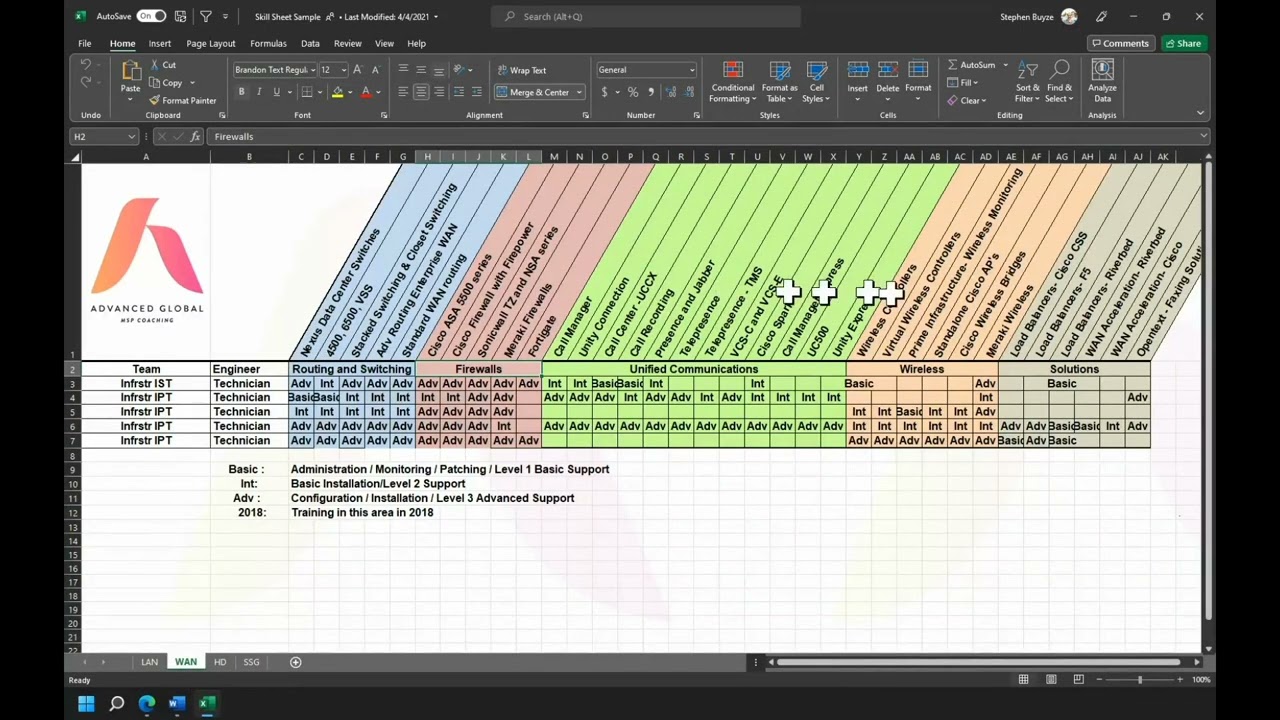Apply Percent Style number format
Screen dimensions: 1280x720
[x=633, y=92]
